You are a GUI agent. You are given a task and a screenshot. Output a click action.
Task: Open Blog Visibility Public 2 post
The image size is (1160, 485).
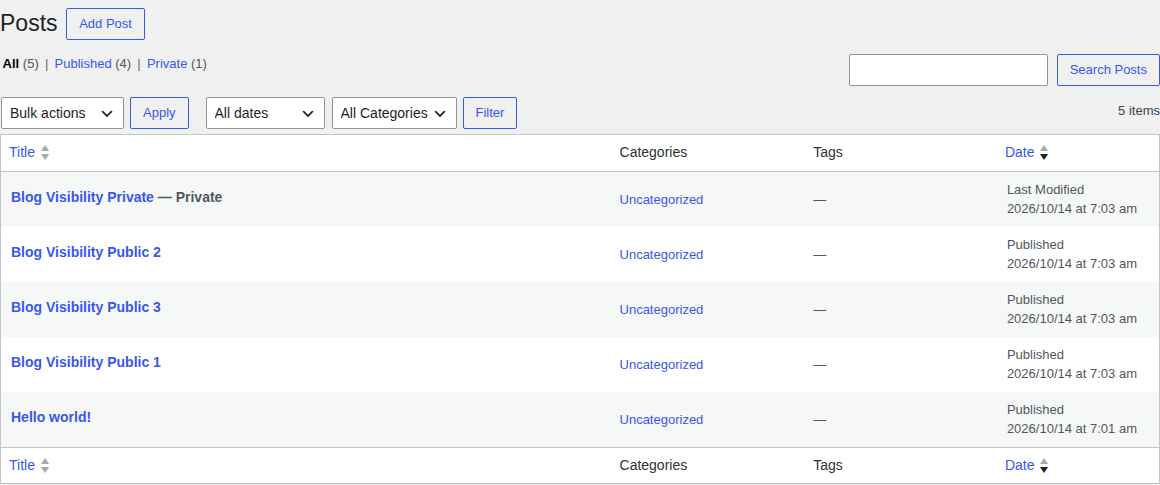(86, 252)
